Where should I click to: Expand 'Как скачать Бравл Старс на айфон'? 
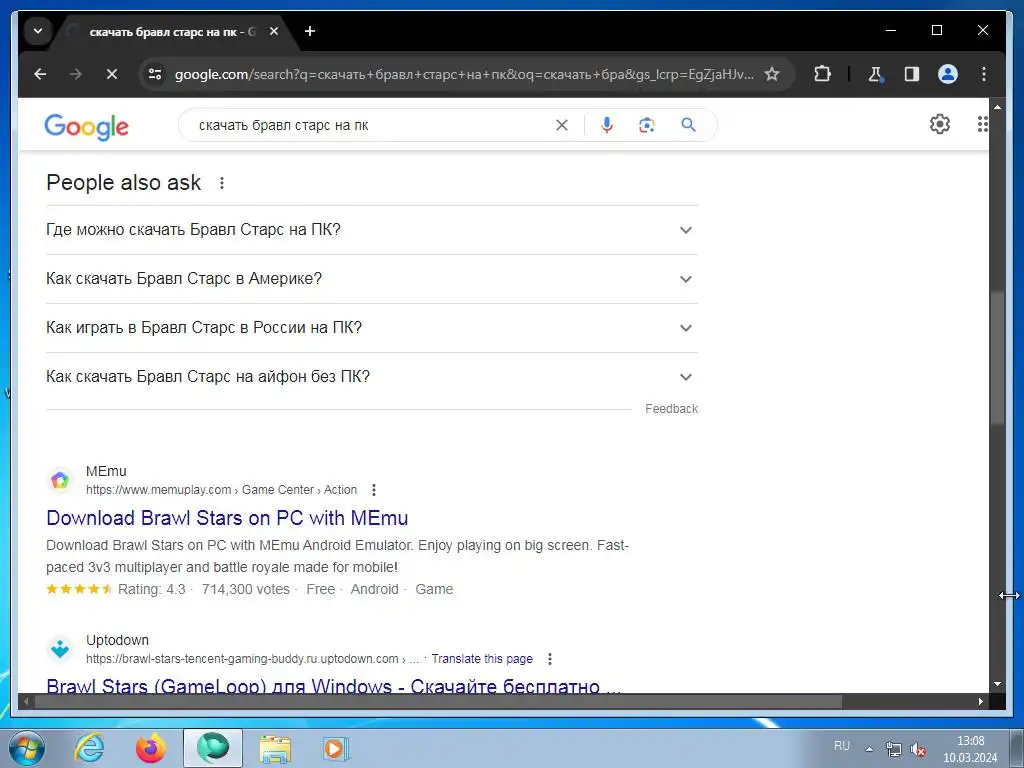[x=372, y=377]
